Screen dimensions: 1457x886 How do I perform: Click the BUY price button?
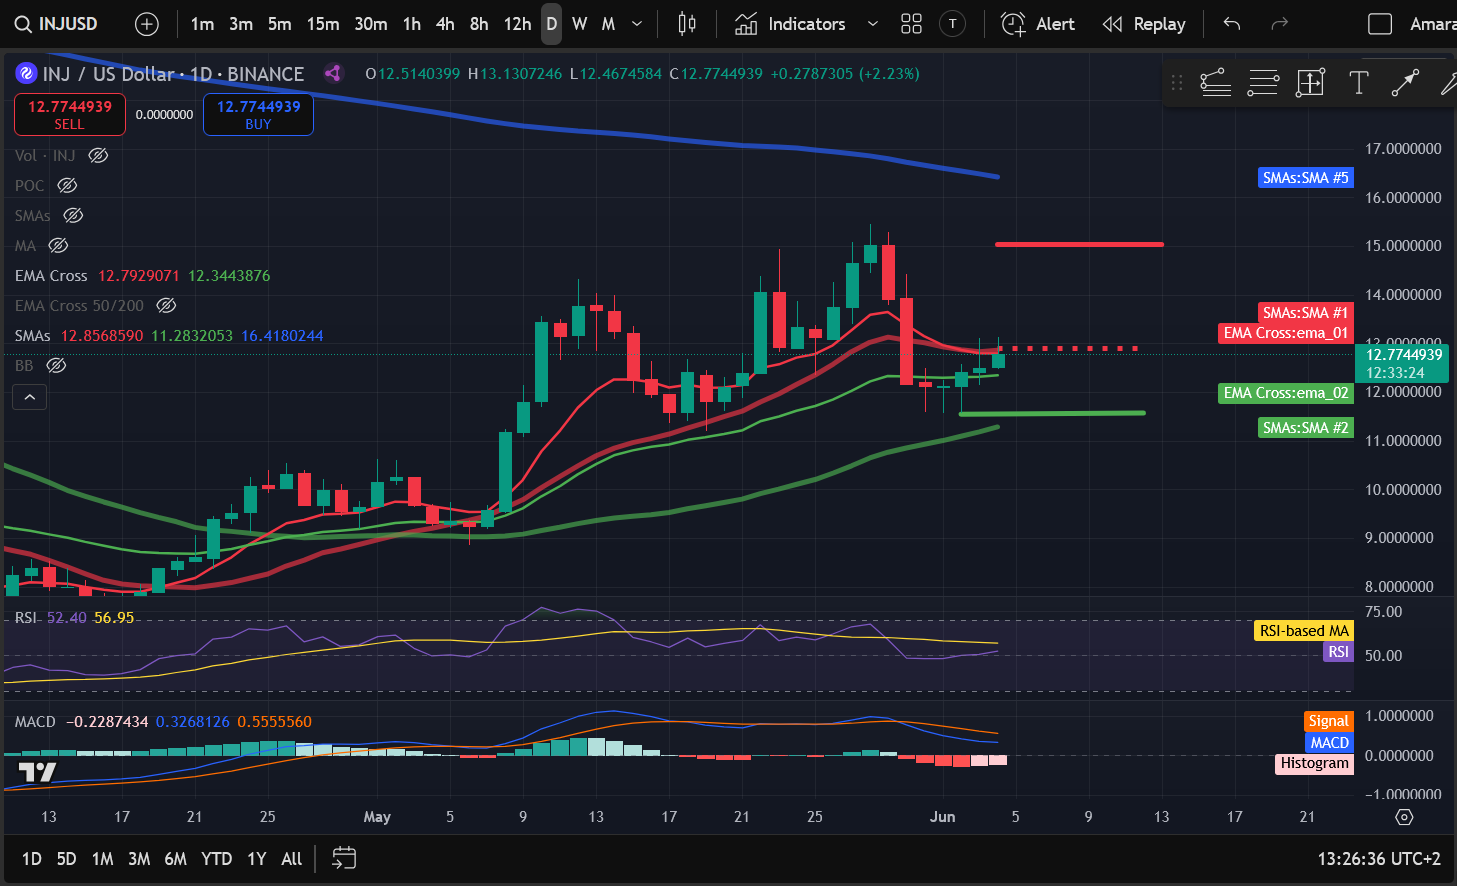click(258, 114)
